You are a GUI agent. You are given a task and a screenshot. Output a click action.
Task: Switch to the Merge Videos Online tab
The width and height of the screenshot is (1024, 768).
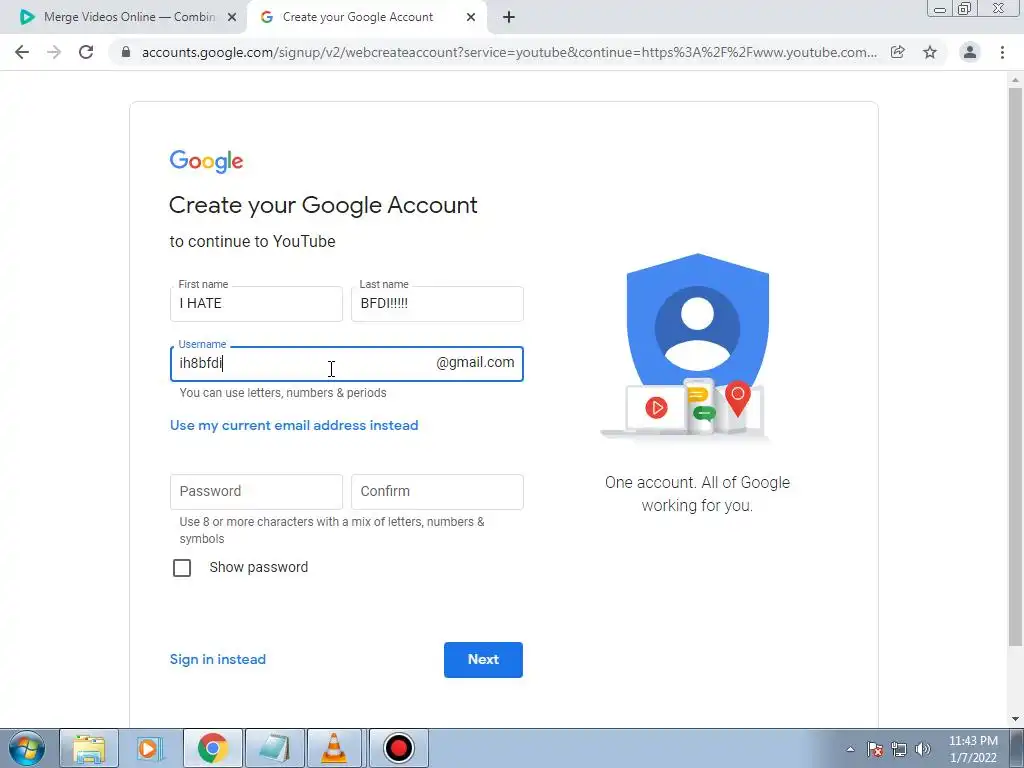(124, 17)
